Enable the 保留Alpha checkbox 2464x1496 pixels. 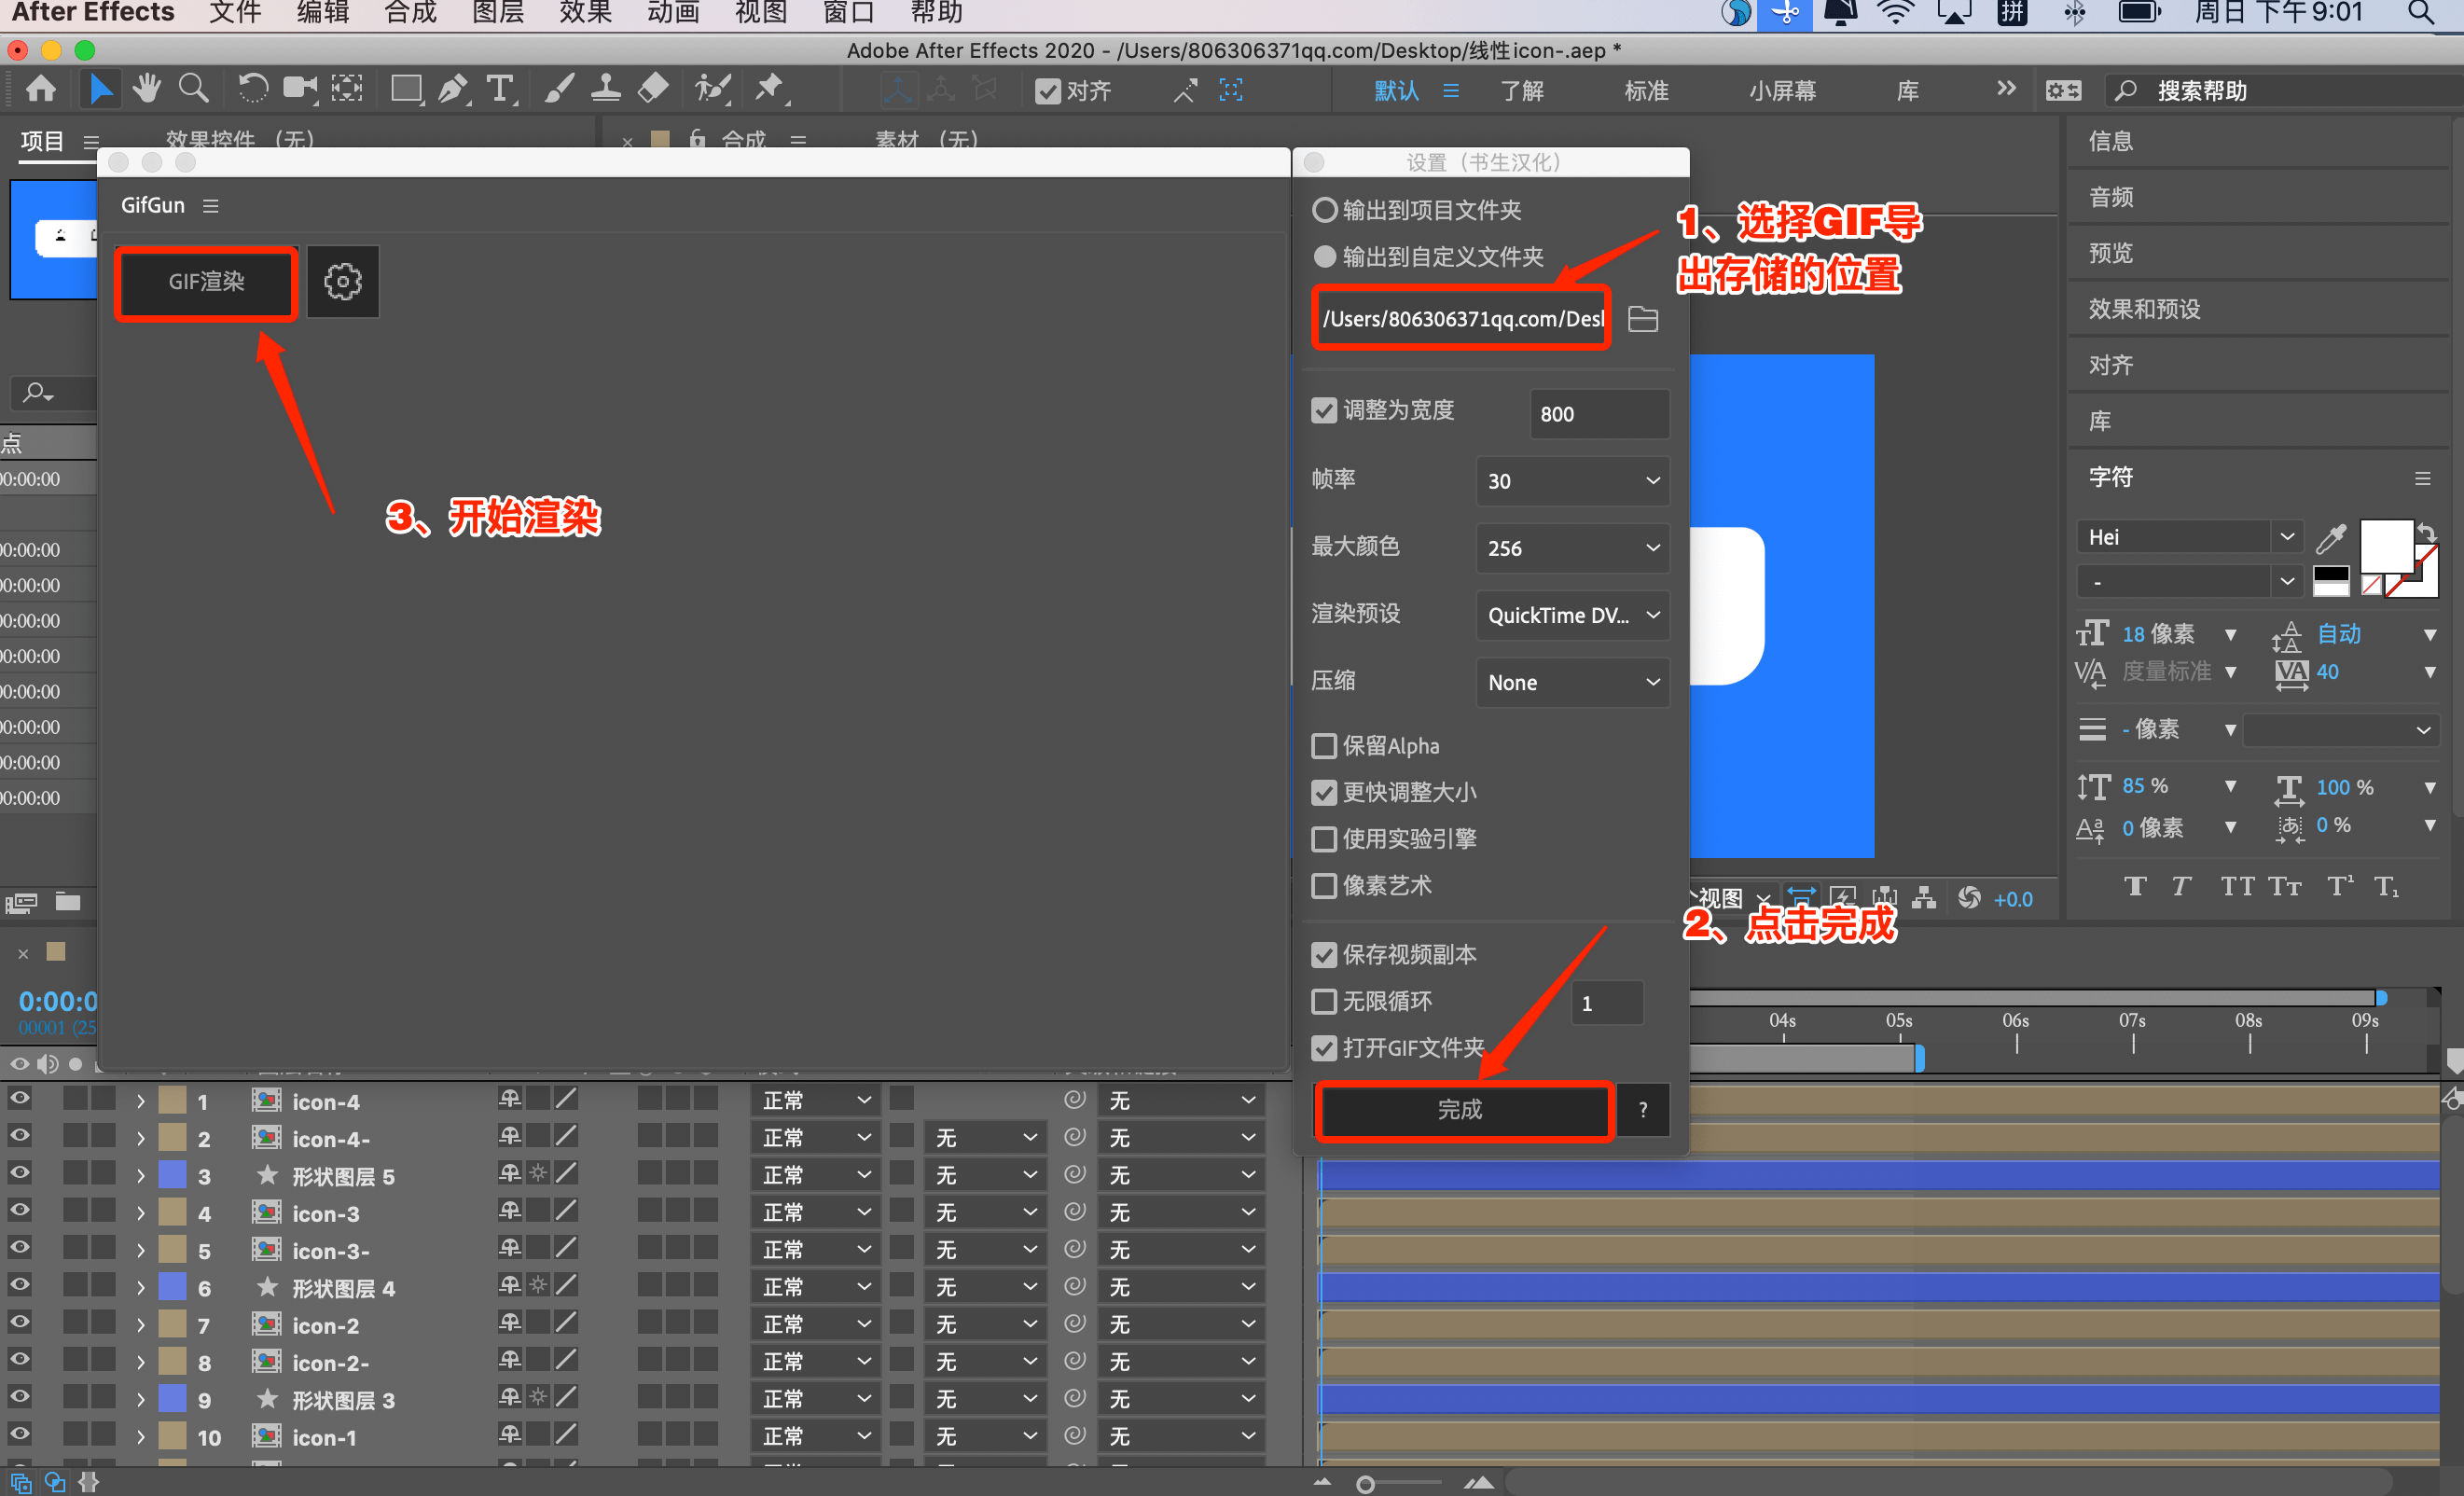(x=1324, y=746)
